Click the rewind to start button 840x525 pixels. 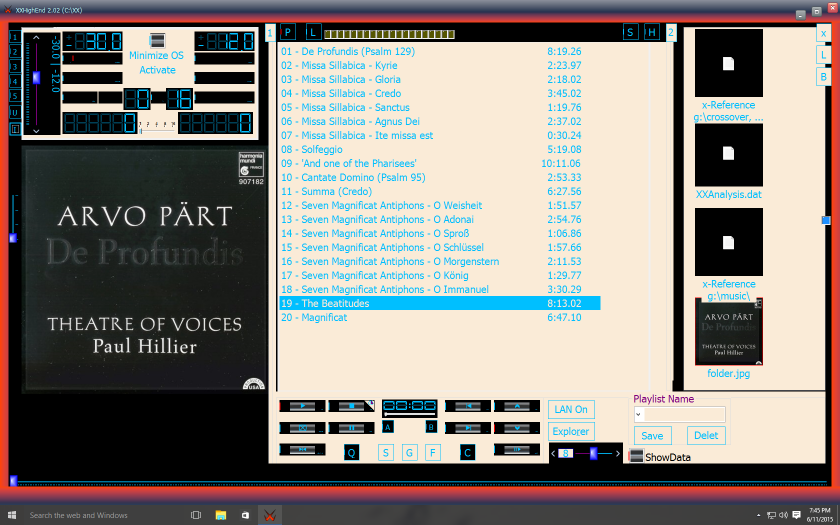tap(302, 449)
